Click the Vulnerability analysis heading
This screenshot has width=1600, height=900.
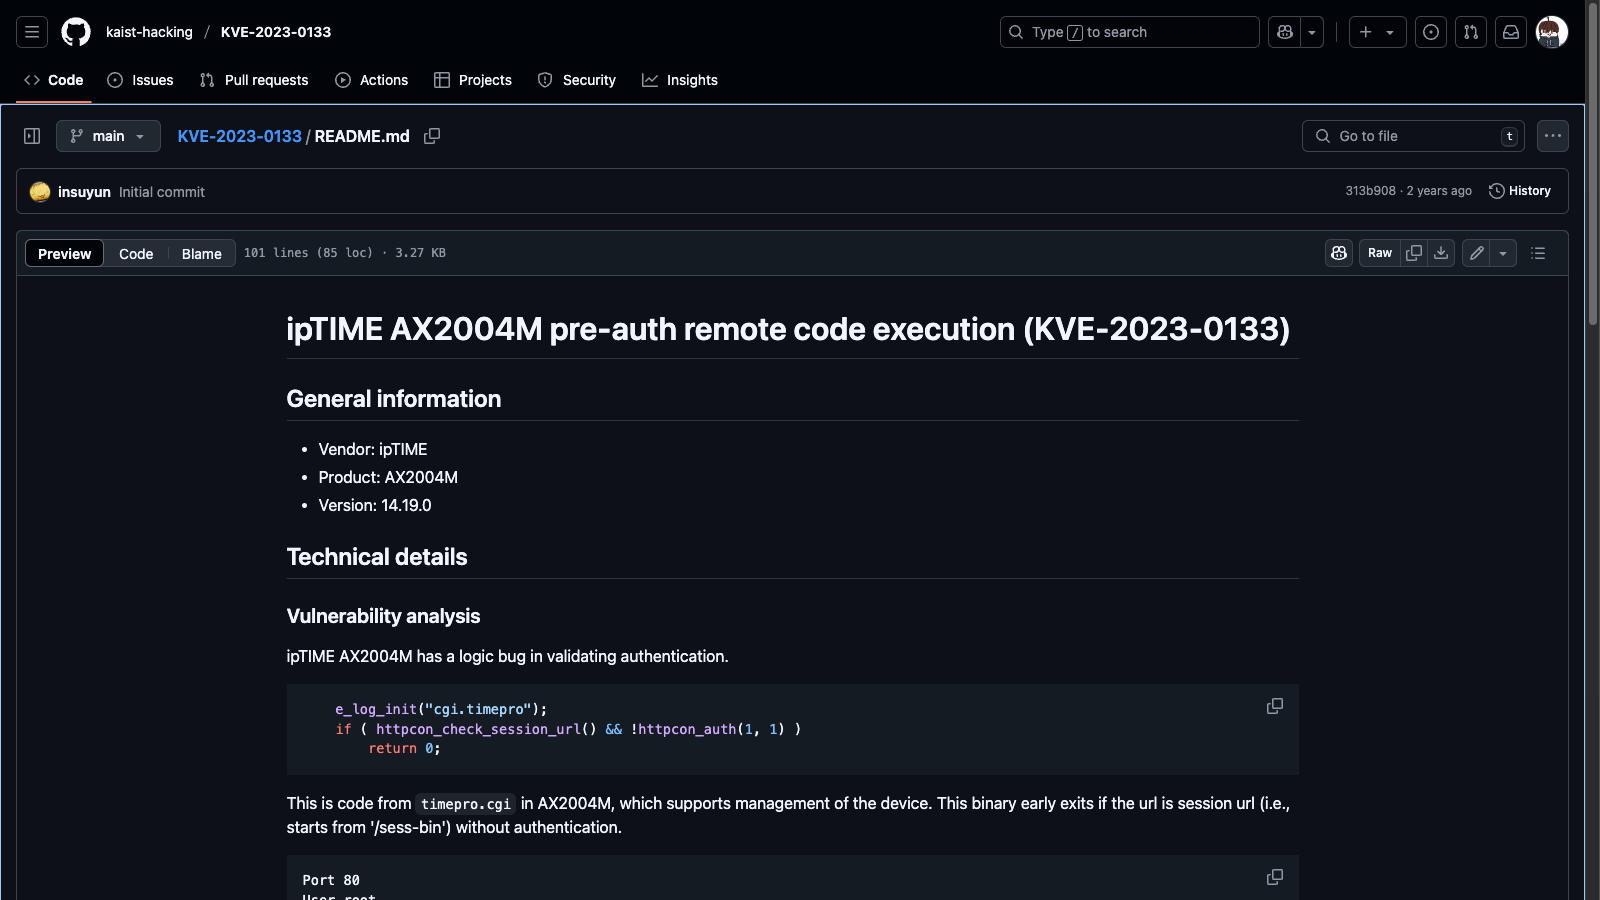tap(383, 616)
